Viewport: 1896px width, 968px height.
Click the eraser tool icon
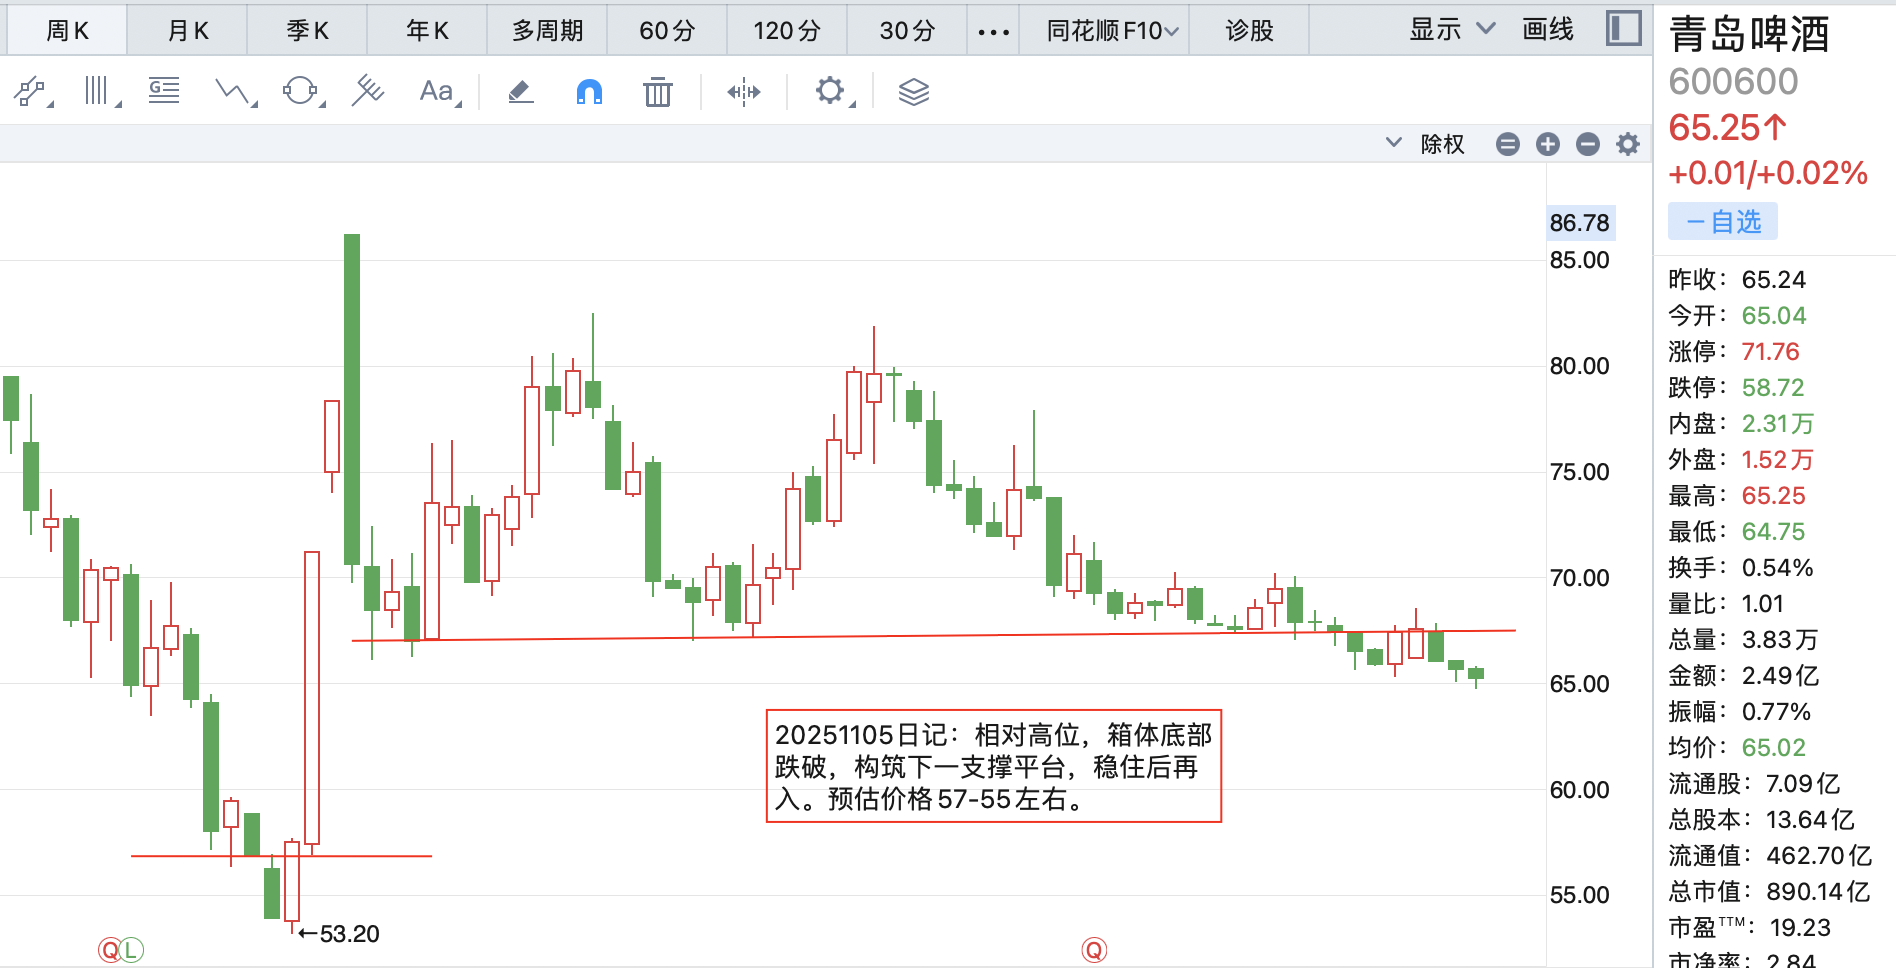(x=521, y=92)
